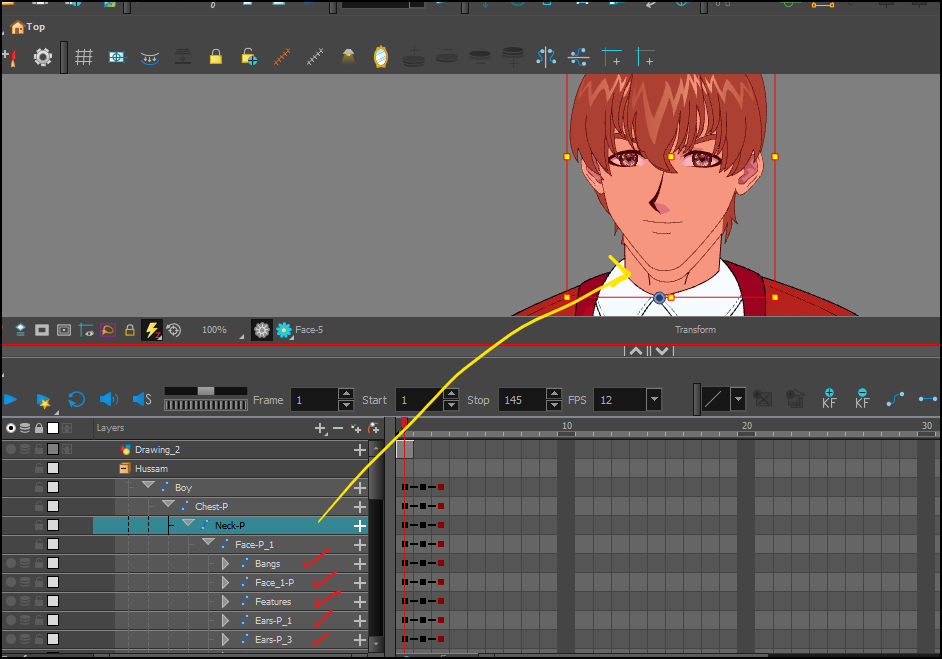Increase Start frame with up stepper
Viewport: 942px width, 659px height.
click(451, 394)
